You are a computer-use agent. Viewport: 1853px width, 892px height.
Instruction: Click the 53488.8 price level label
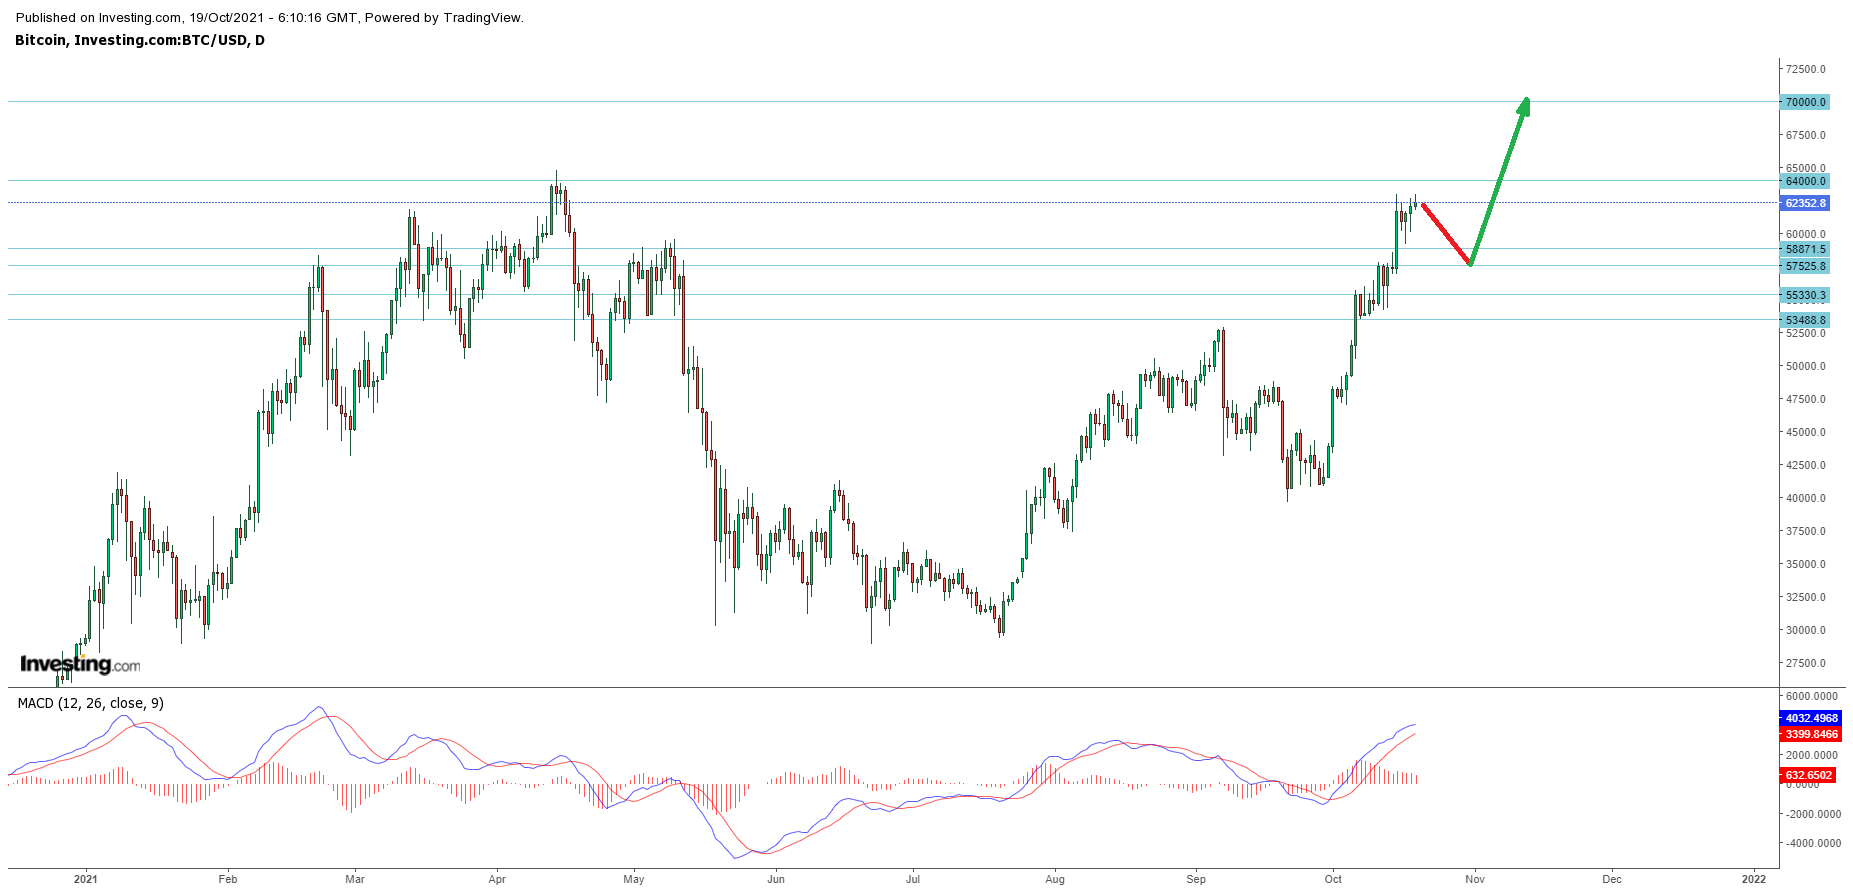coord(1805,320)
